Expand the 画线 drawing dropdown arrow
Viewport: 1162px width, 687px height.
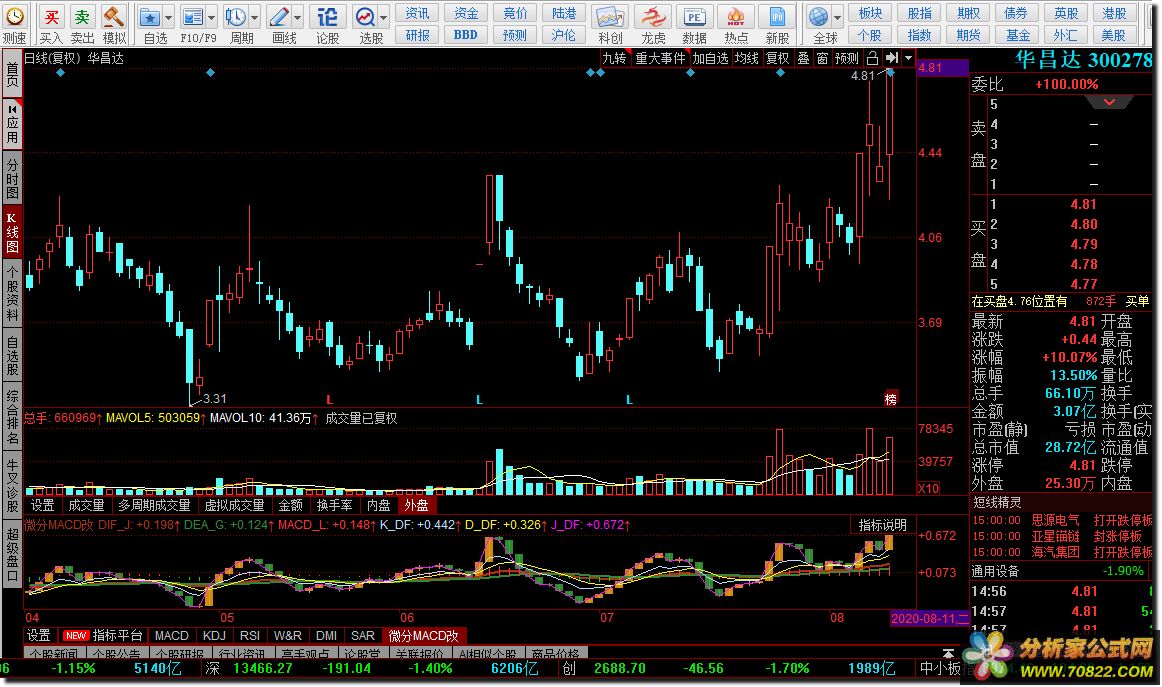coord(297,16)
